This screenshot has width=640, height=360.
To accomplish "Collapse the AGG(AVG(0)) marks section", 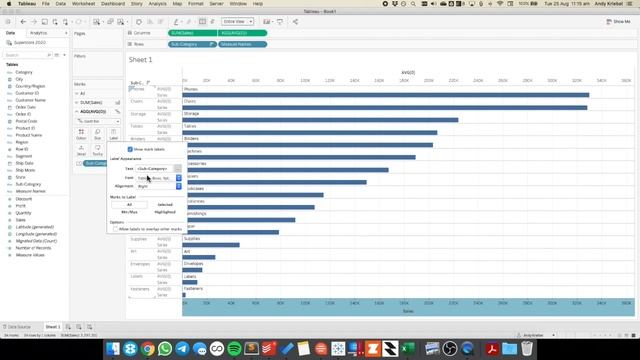I will pos(77,111).
